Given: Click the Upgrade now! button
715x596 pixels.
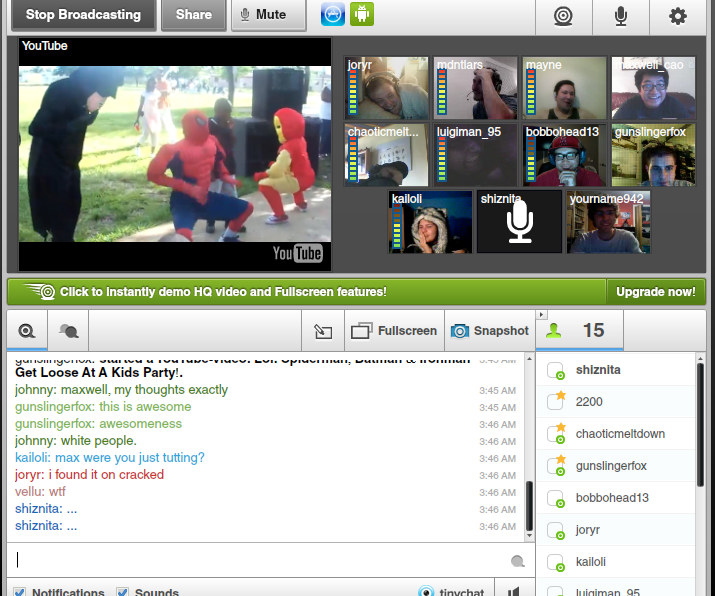Looking at the screenshot, I should tap(656, 292).
